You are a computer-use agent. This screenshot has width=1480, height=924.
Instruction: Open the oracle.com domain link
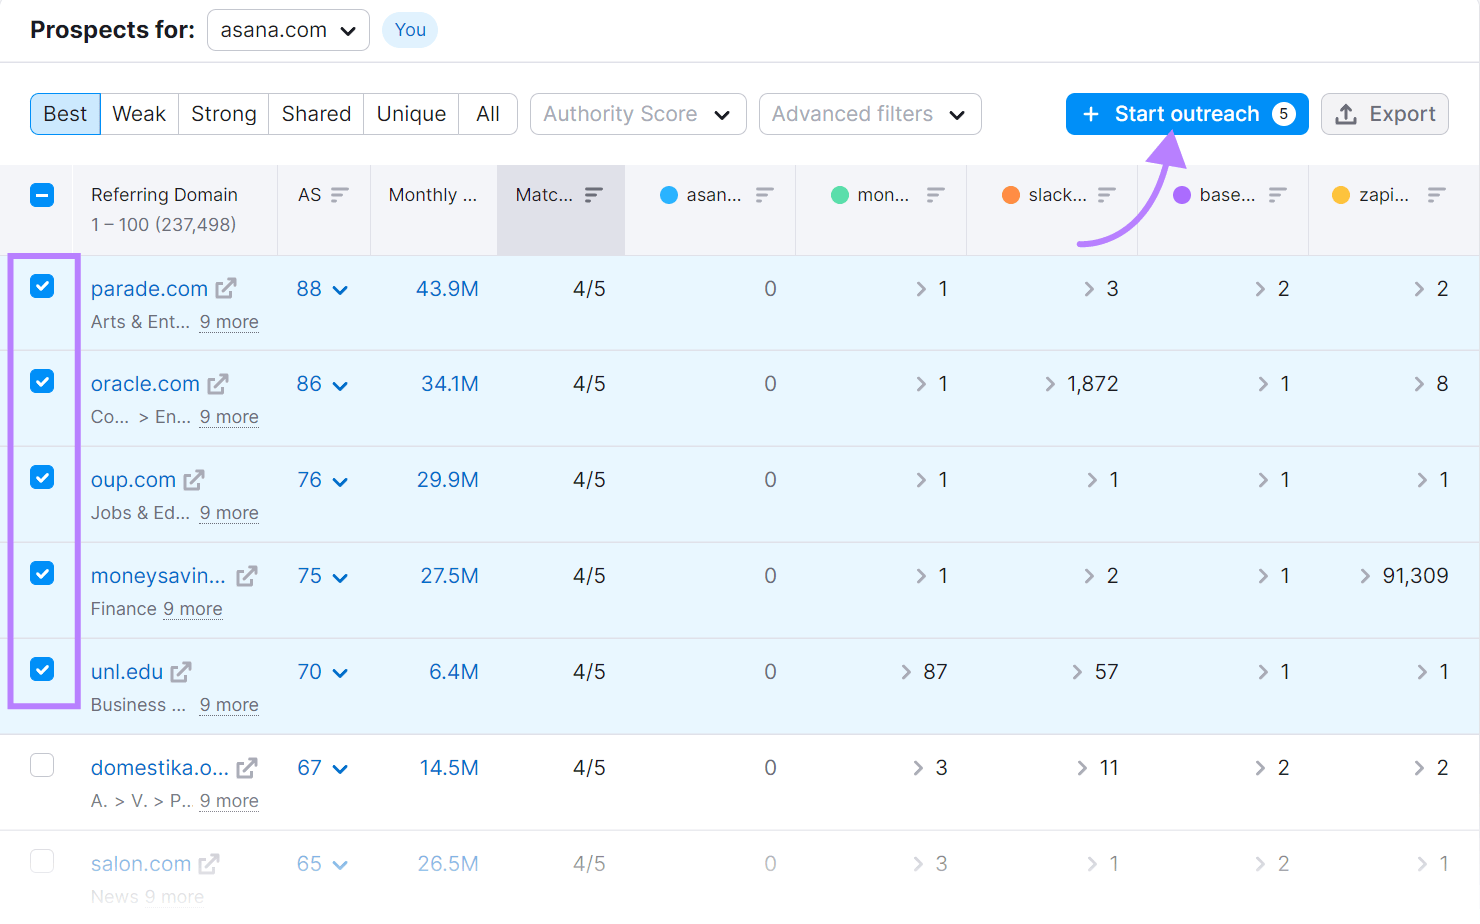coord(145,384)
